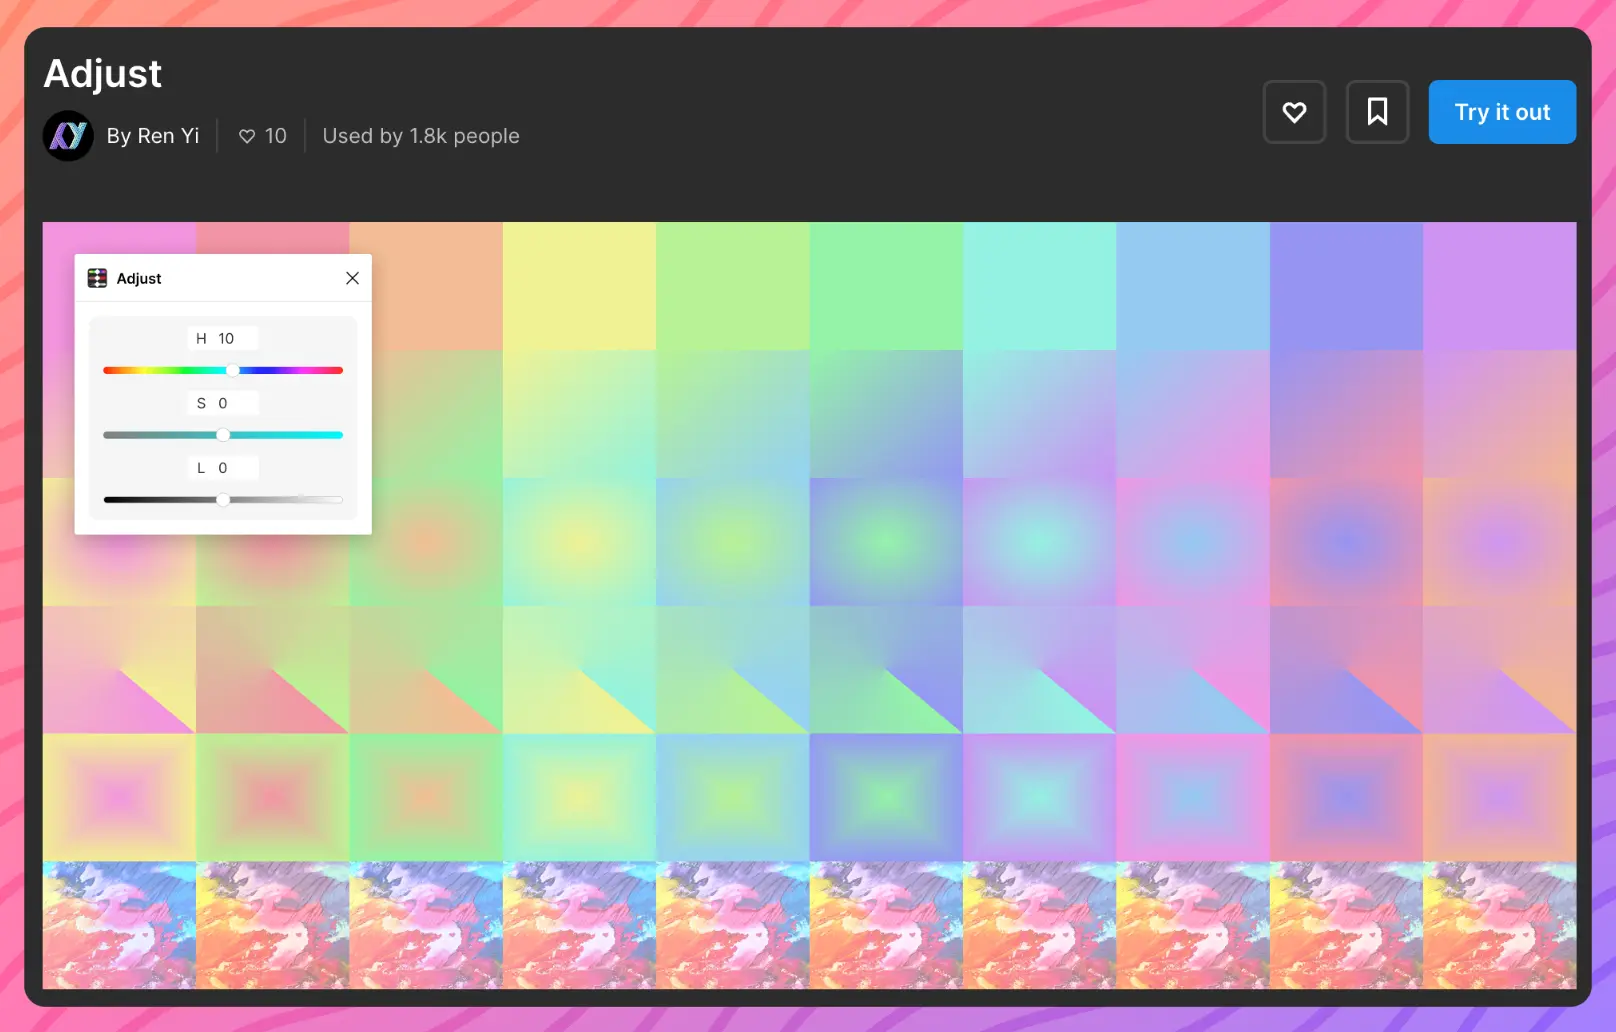The image size is (1616, 1032).
Task: Open Ren Yi's profile avatar
Action: click(68, 136)
